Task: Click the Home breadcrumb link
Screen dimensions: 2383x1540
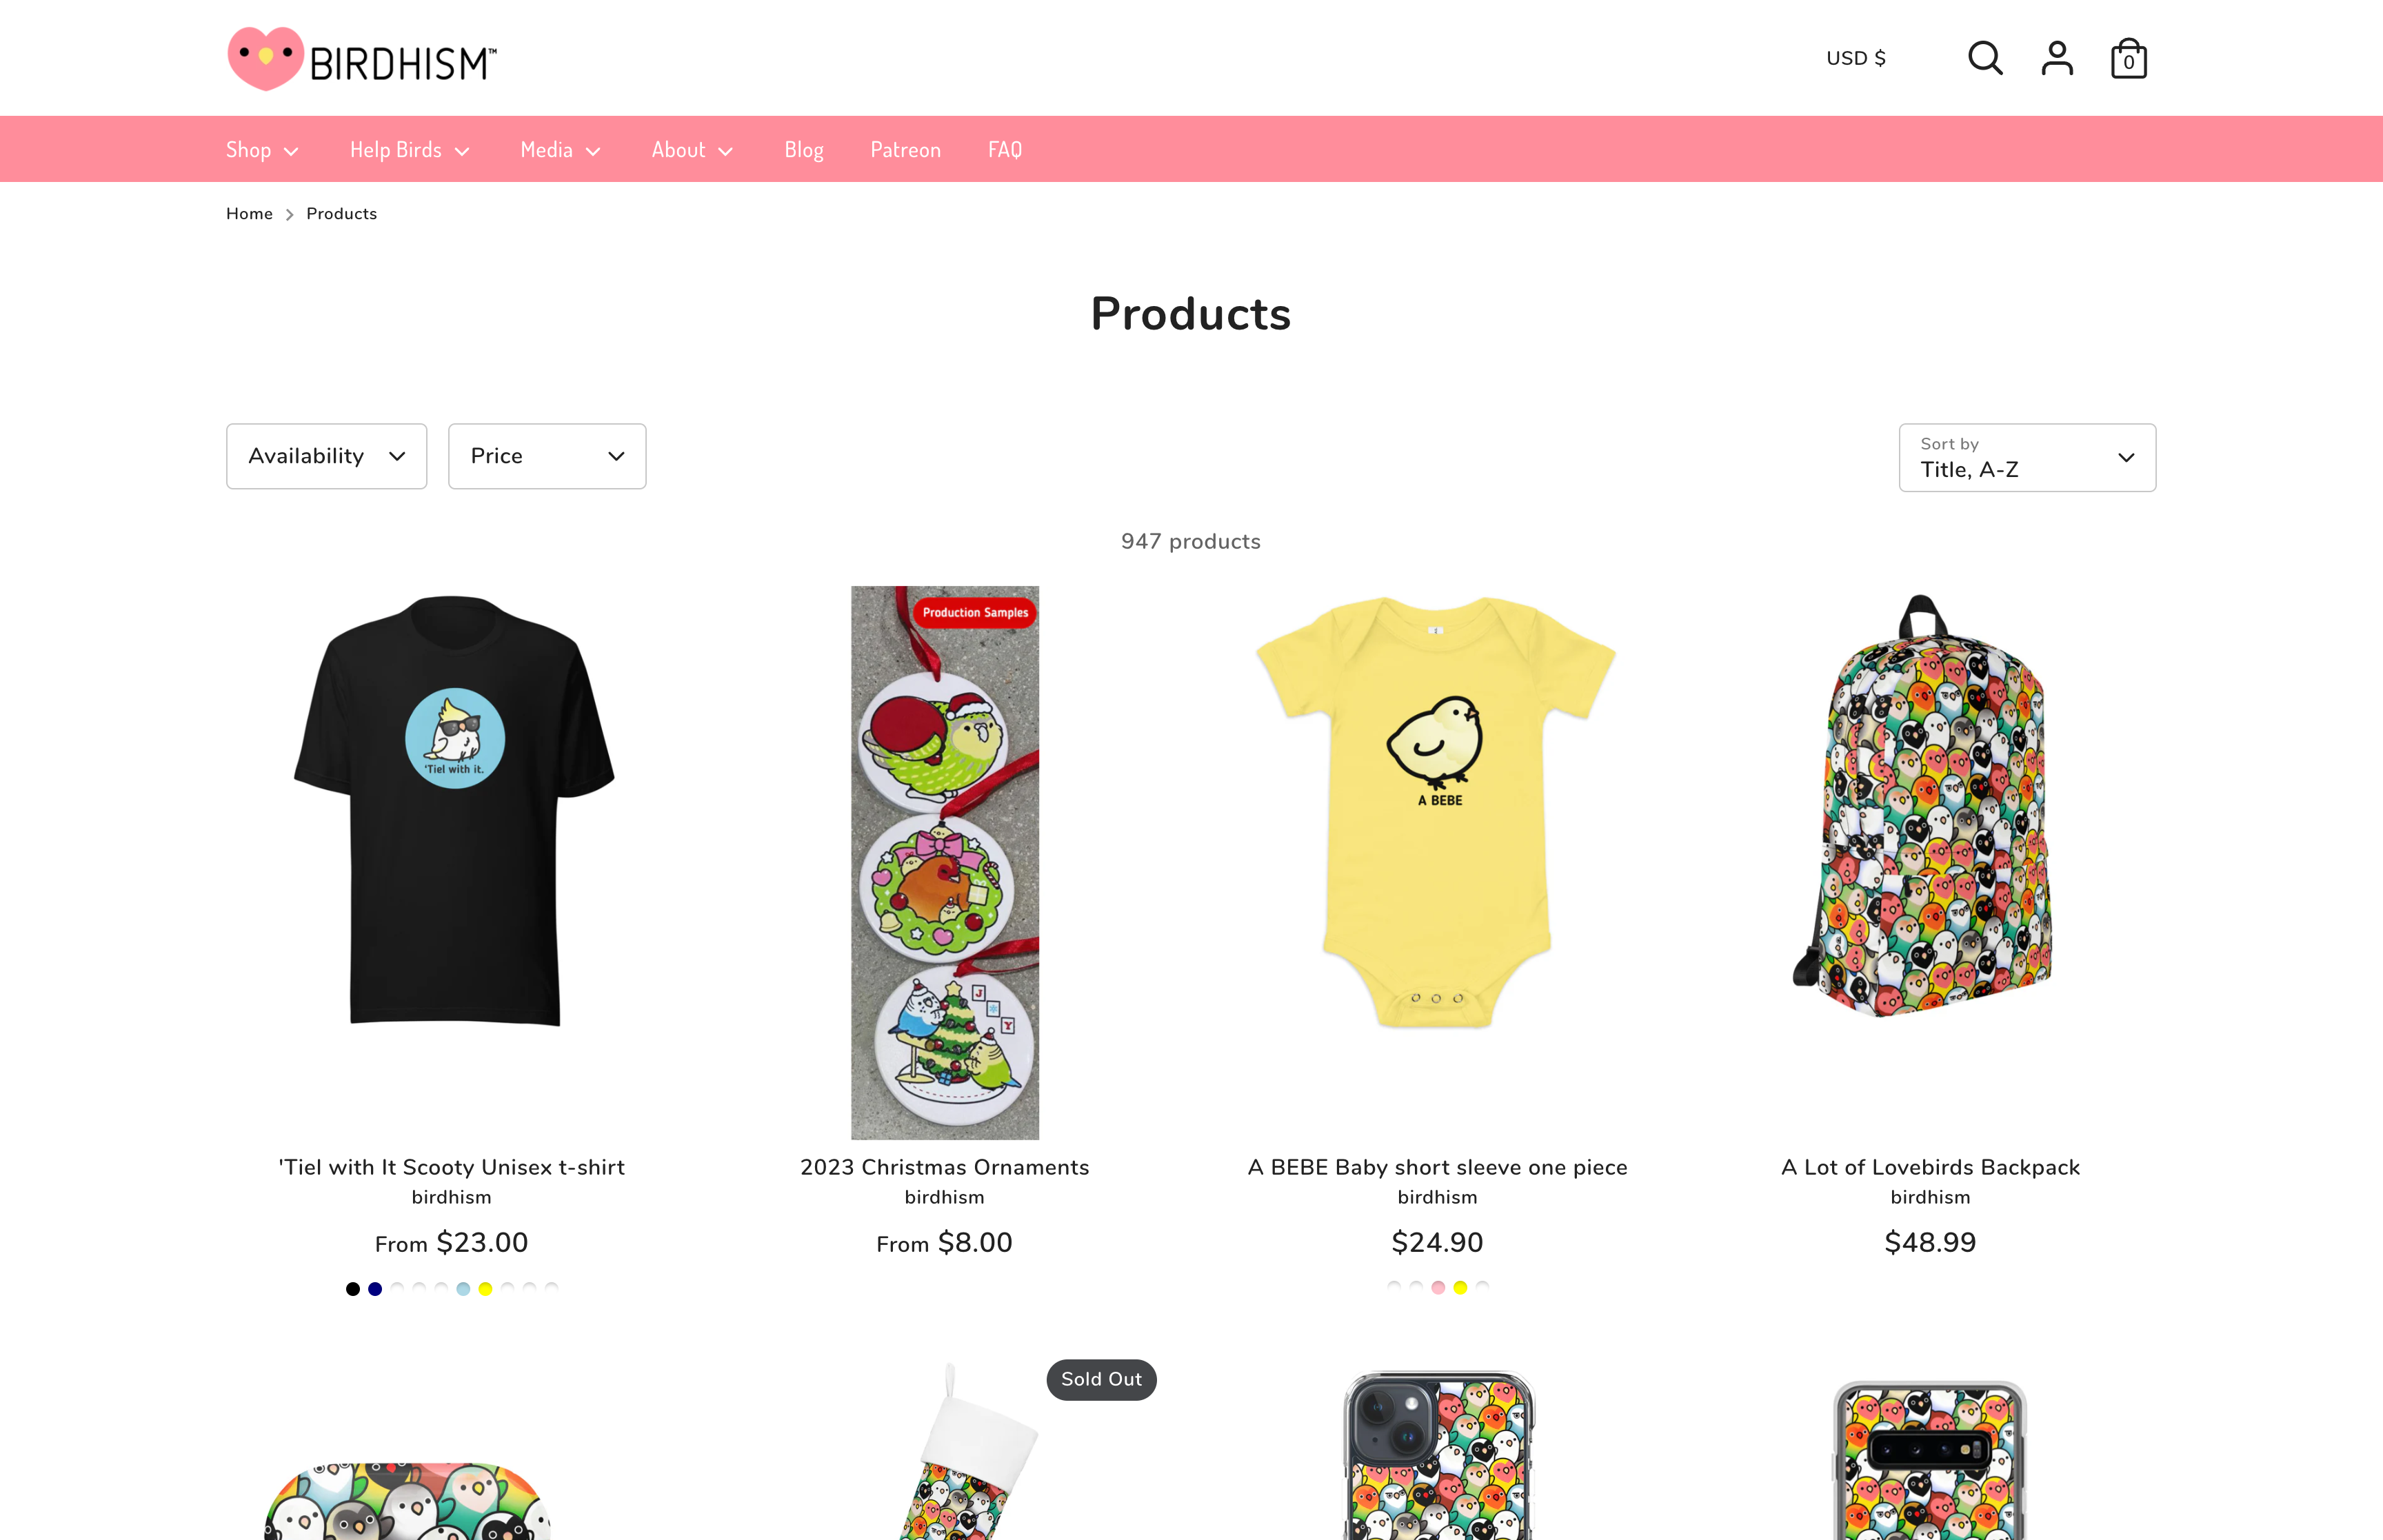Action: pos(249,214)
